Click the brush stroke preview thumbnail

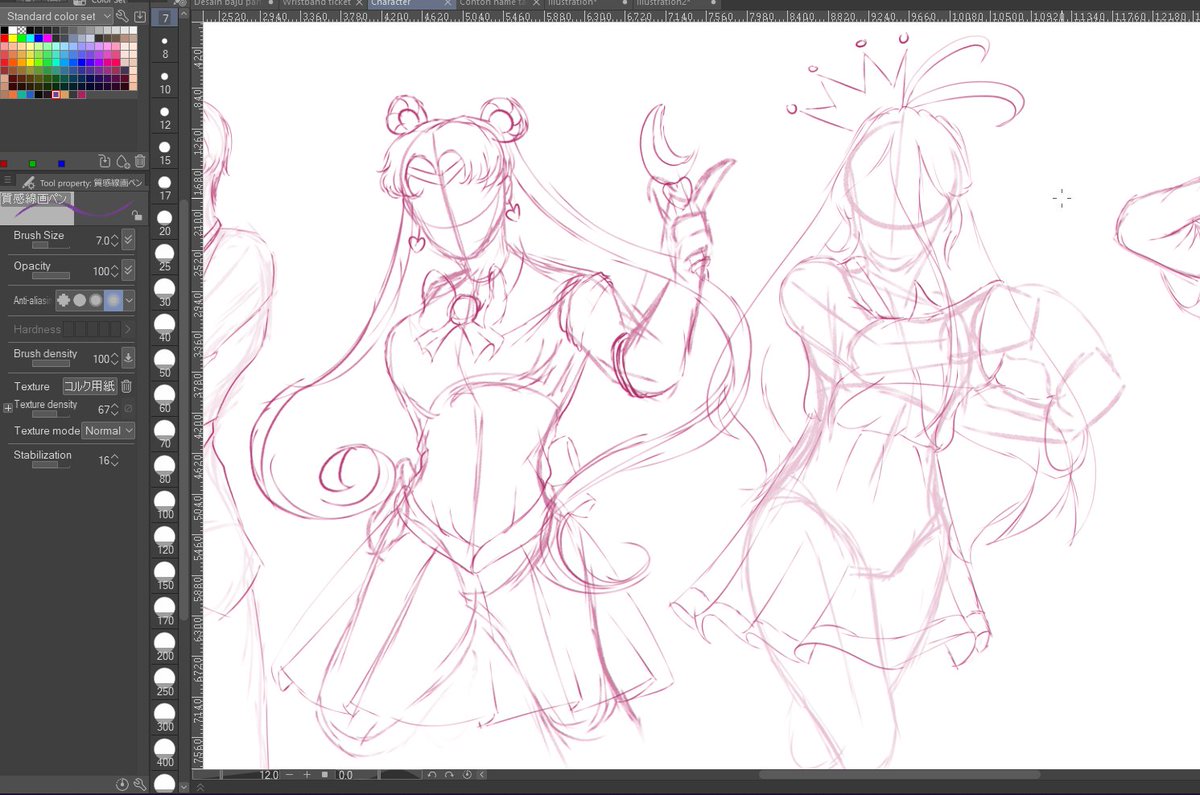click(x=72, y=208)
